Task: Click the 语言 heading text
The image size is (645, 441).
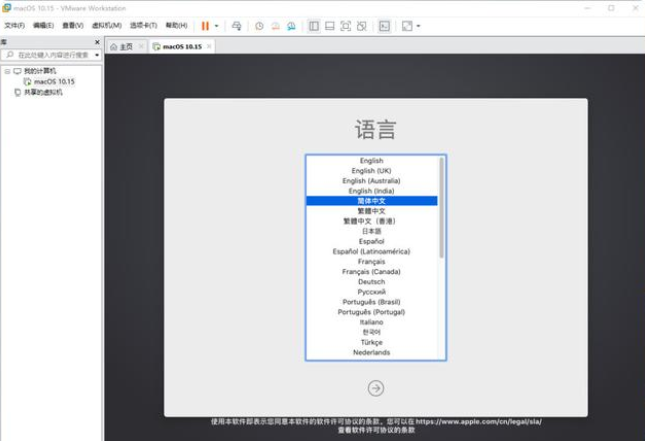Action: pyautogui.click(x=376, y=130)
